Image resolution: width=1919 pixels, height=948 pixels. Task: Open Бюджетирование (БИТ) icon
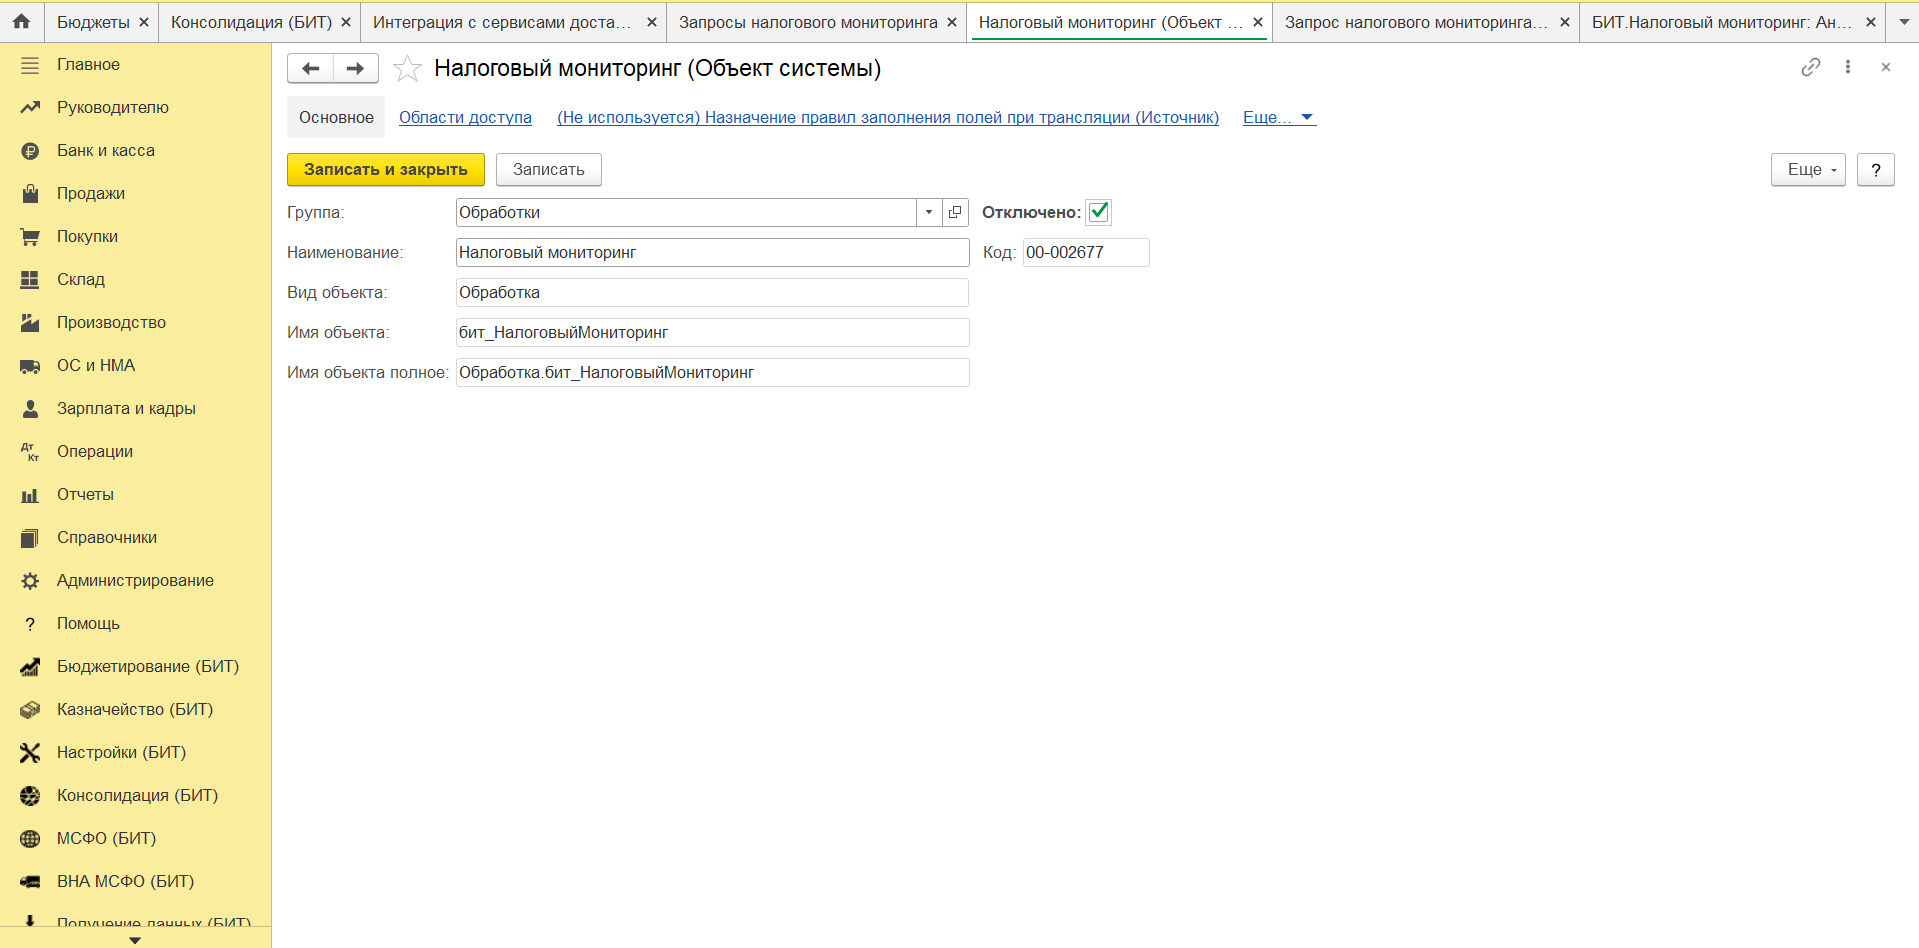click(30, 667)
